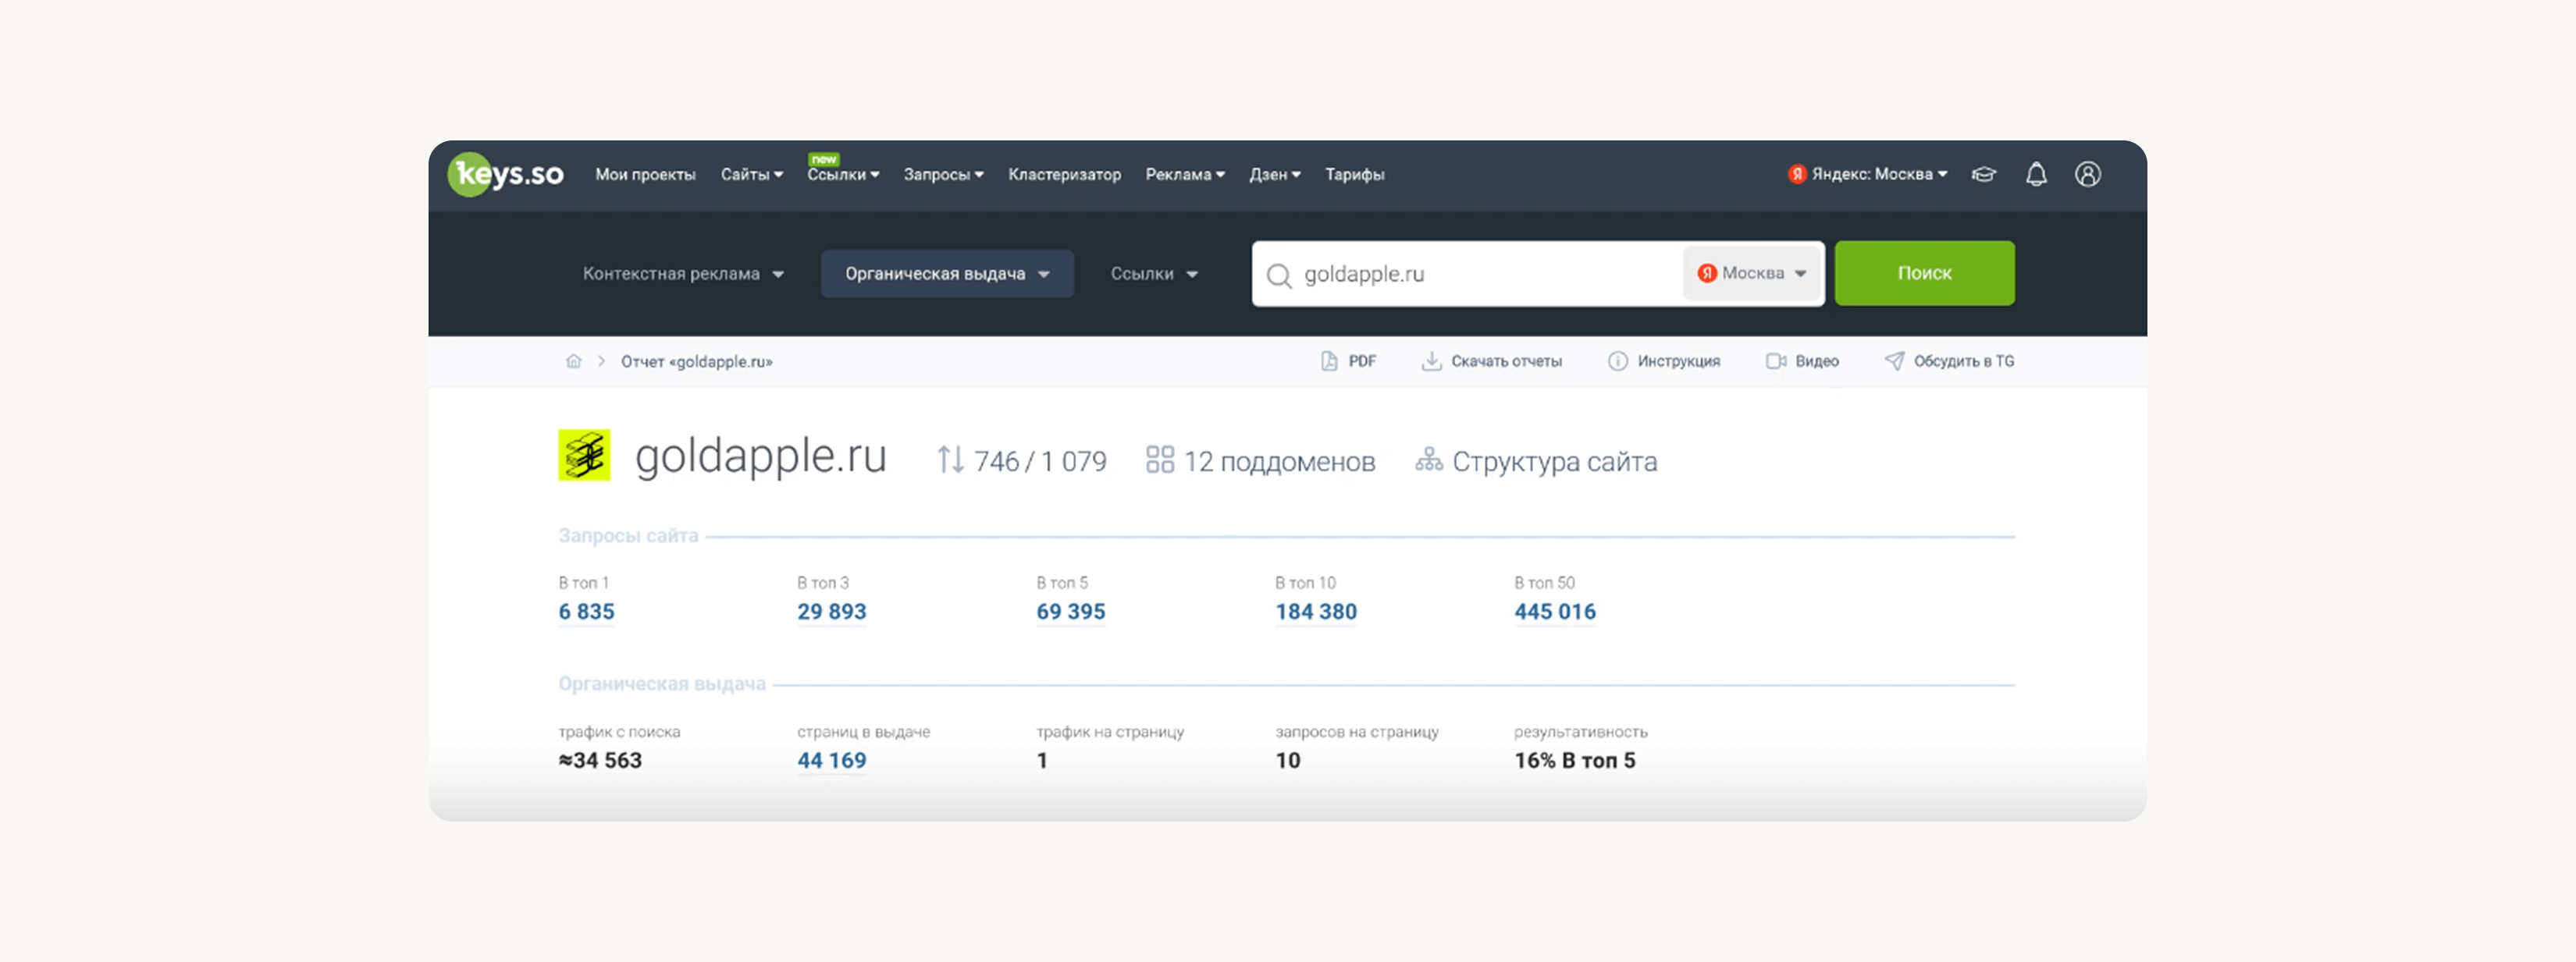Open 12 поддоменов link
Screen dimensions: 2576x962
pos(1279,461)
